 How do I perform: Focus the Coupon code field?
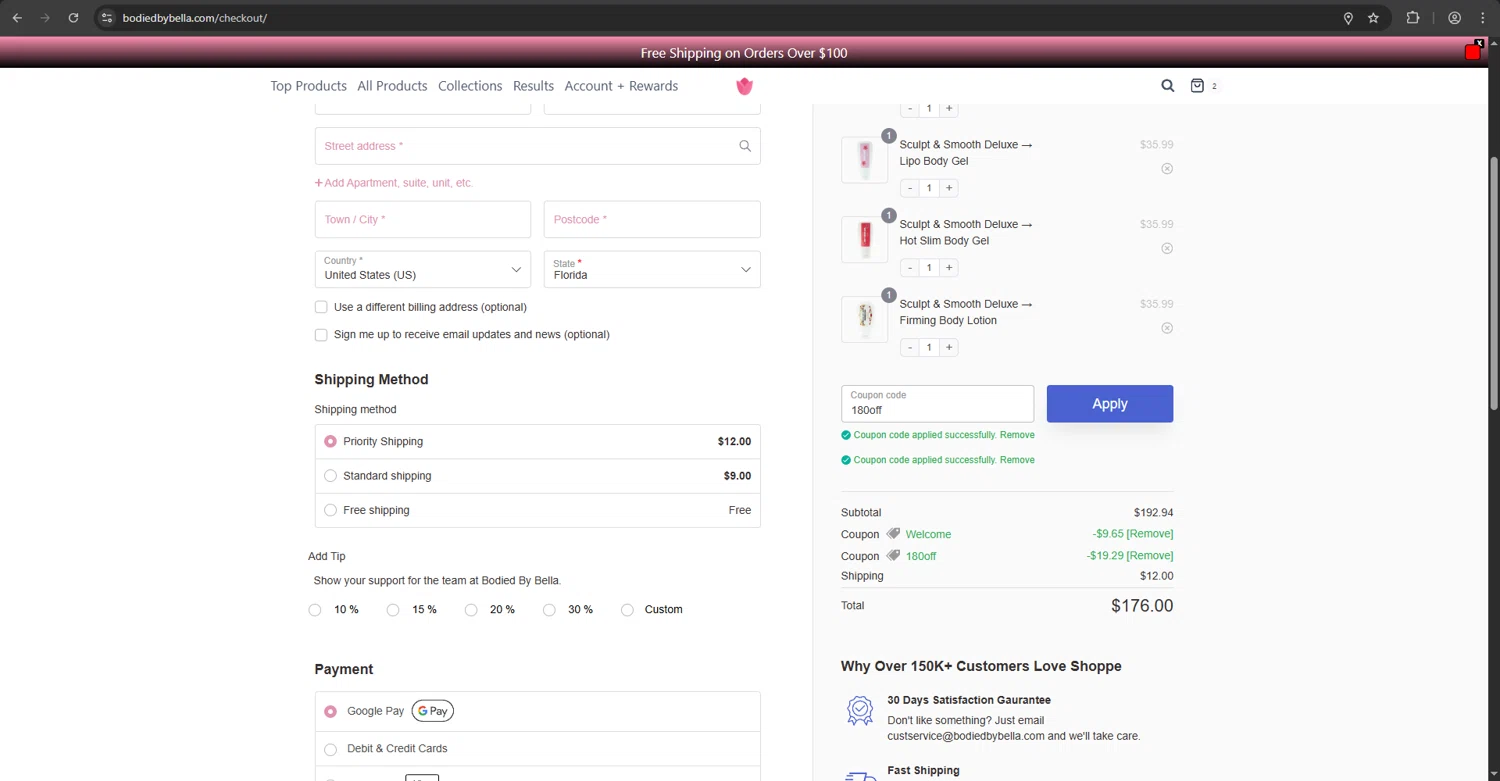[937, 404]
